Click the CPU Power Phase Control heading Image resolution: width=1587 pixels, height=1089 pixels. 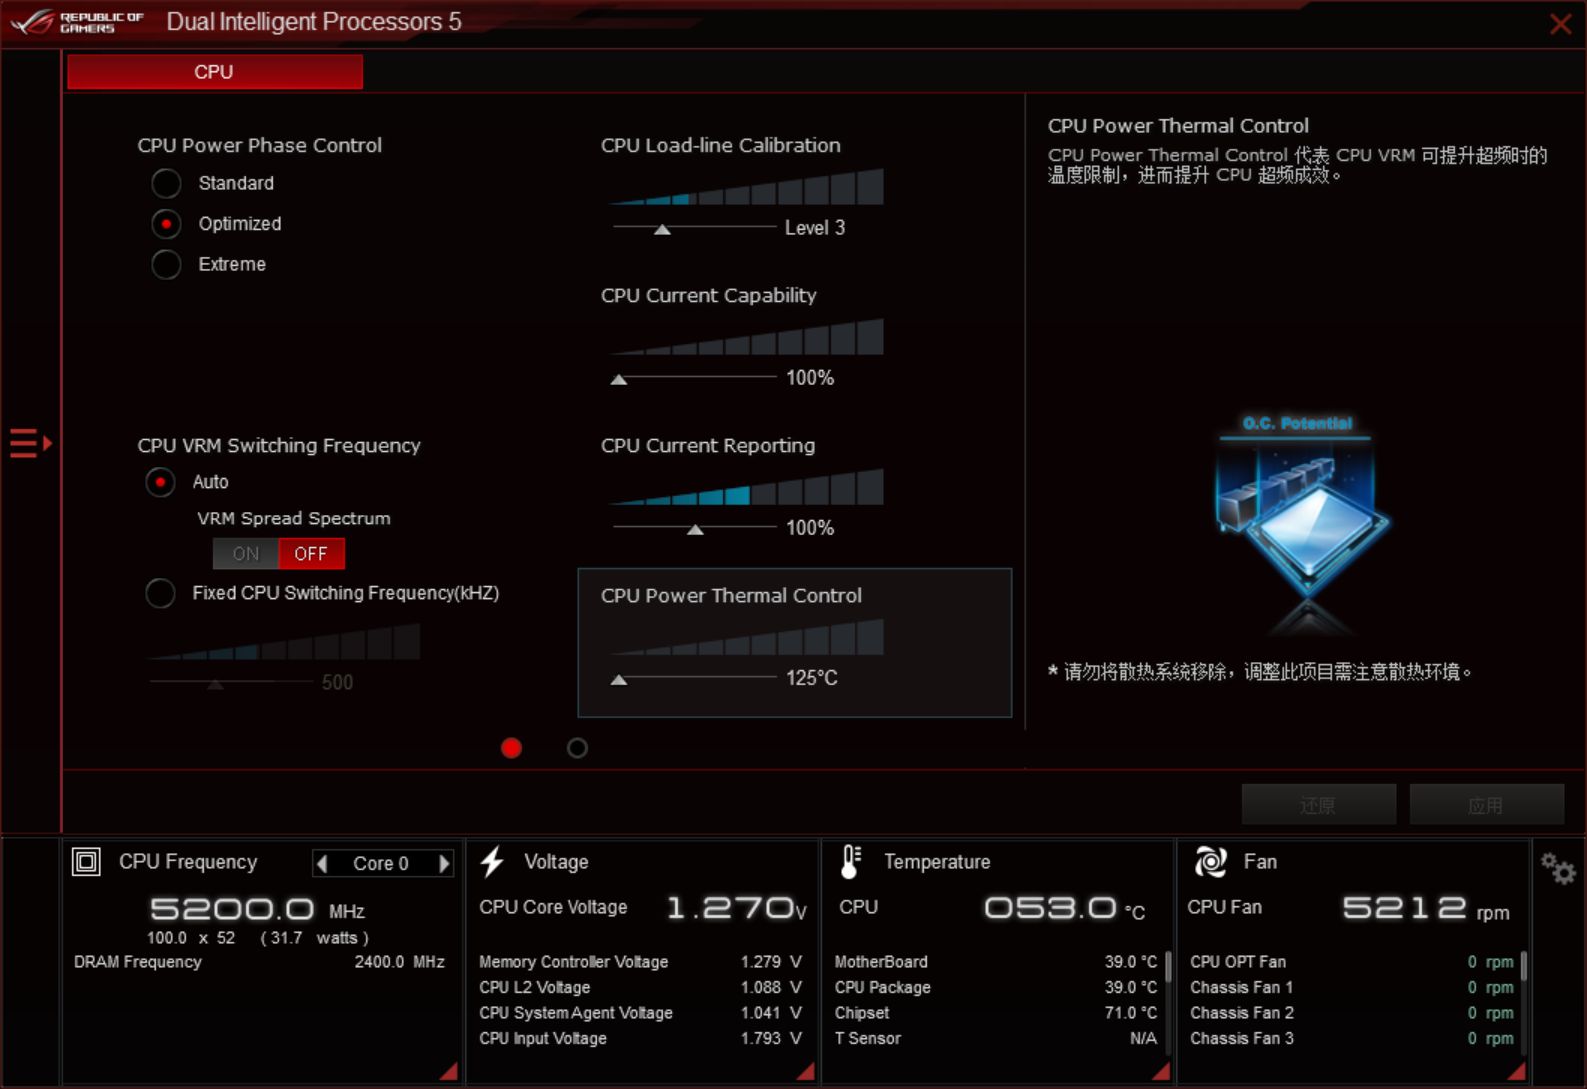pos(260,145)
